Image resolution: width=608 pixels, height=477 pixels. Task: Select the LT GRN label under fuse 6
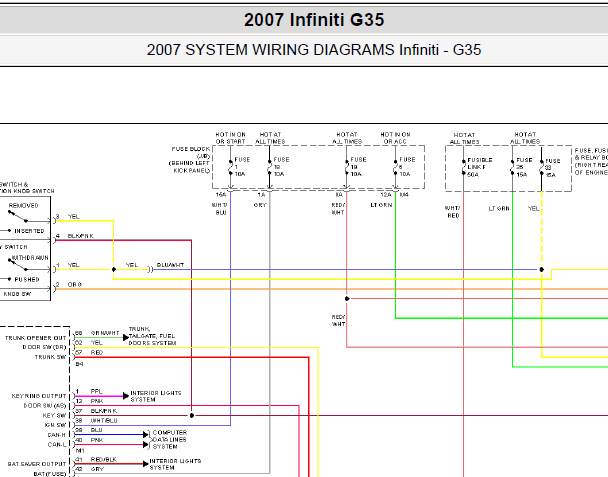(381, 205)
